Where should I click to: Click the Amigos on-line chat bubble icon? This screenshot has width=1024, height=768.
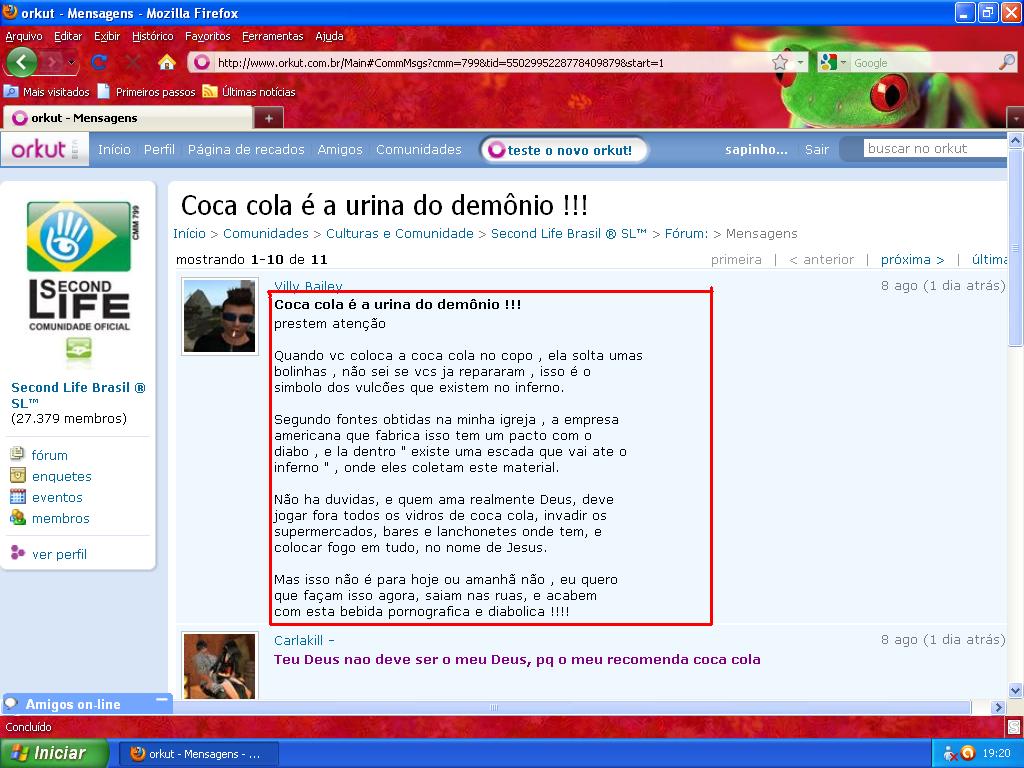pos(11,703)
